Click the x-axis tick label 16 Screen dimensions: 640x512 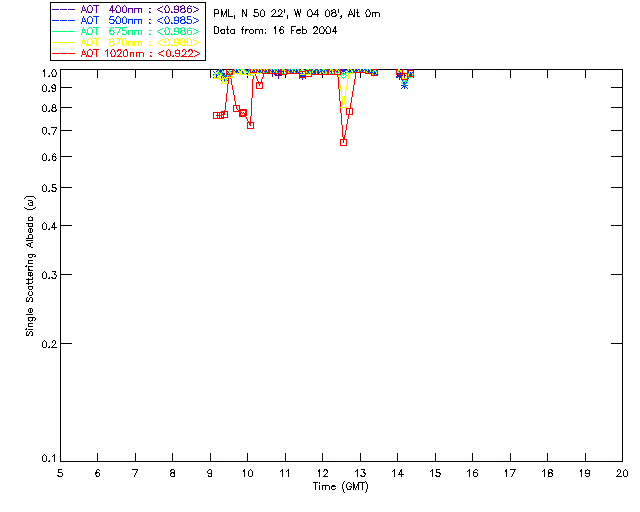click(x=473, y=474)
